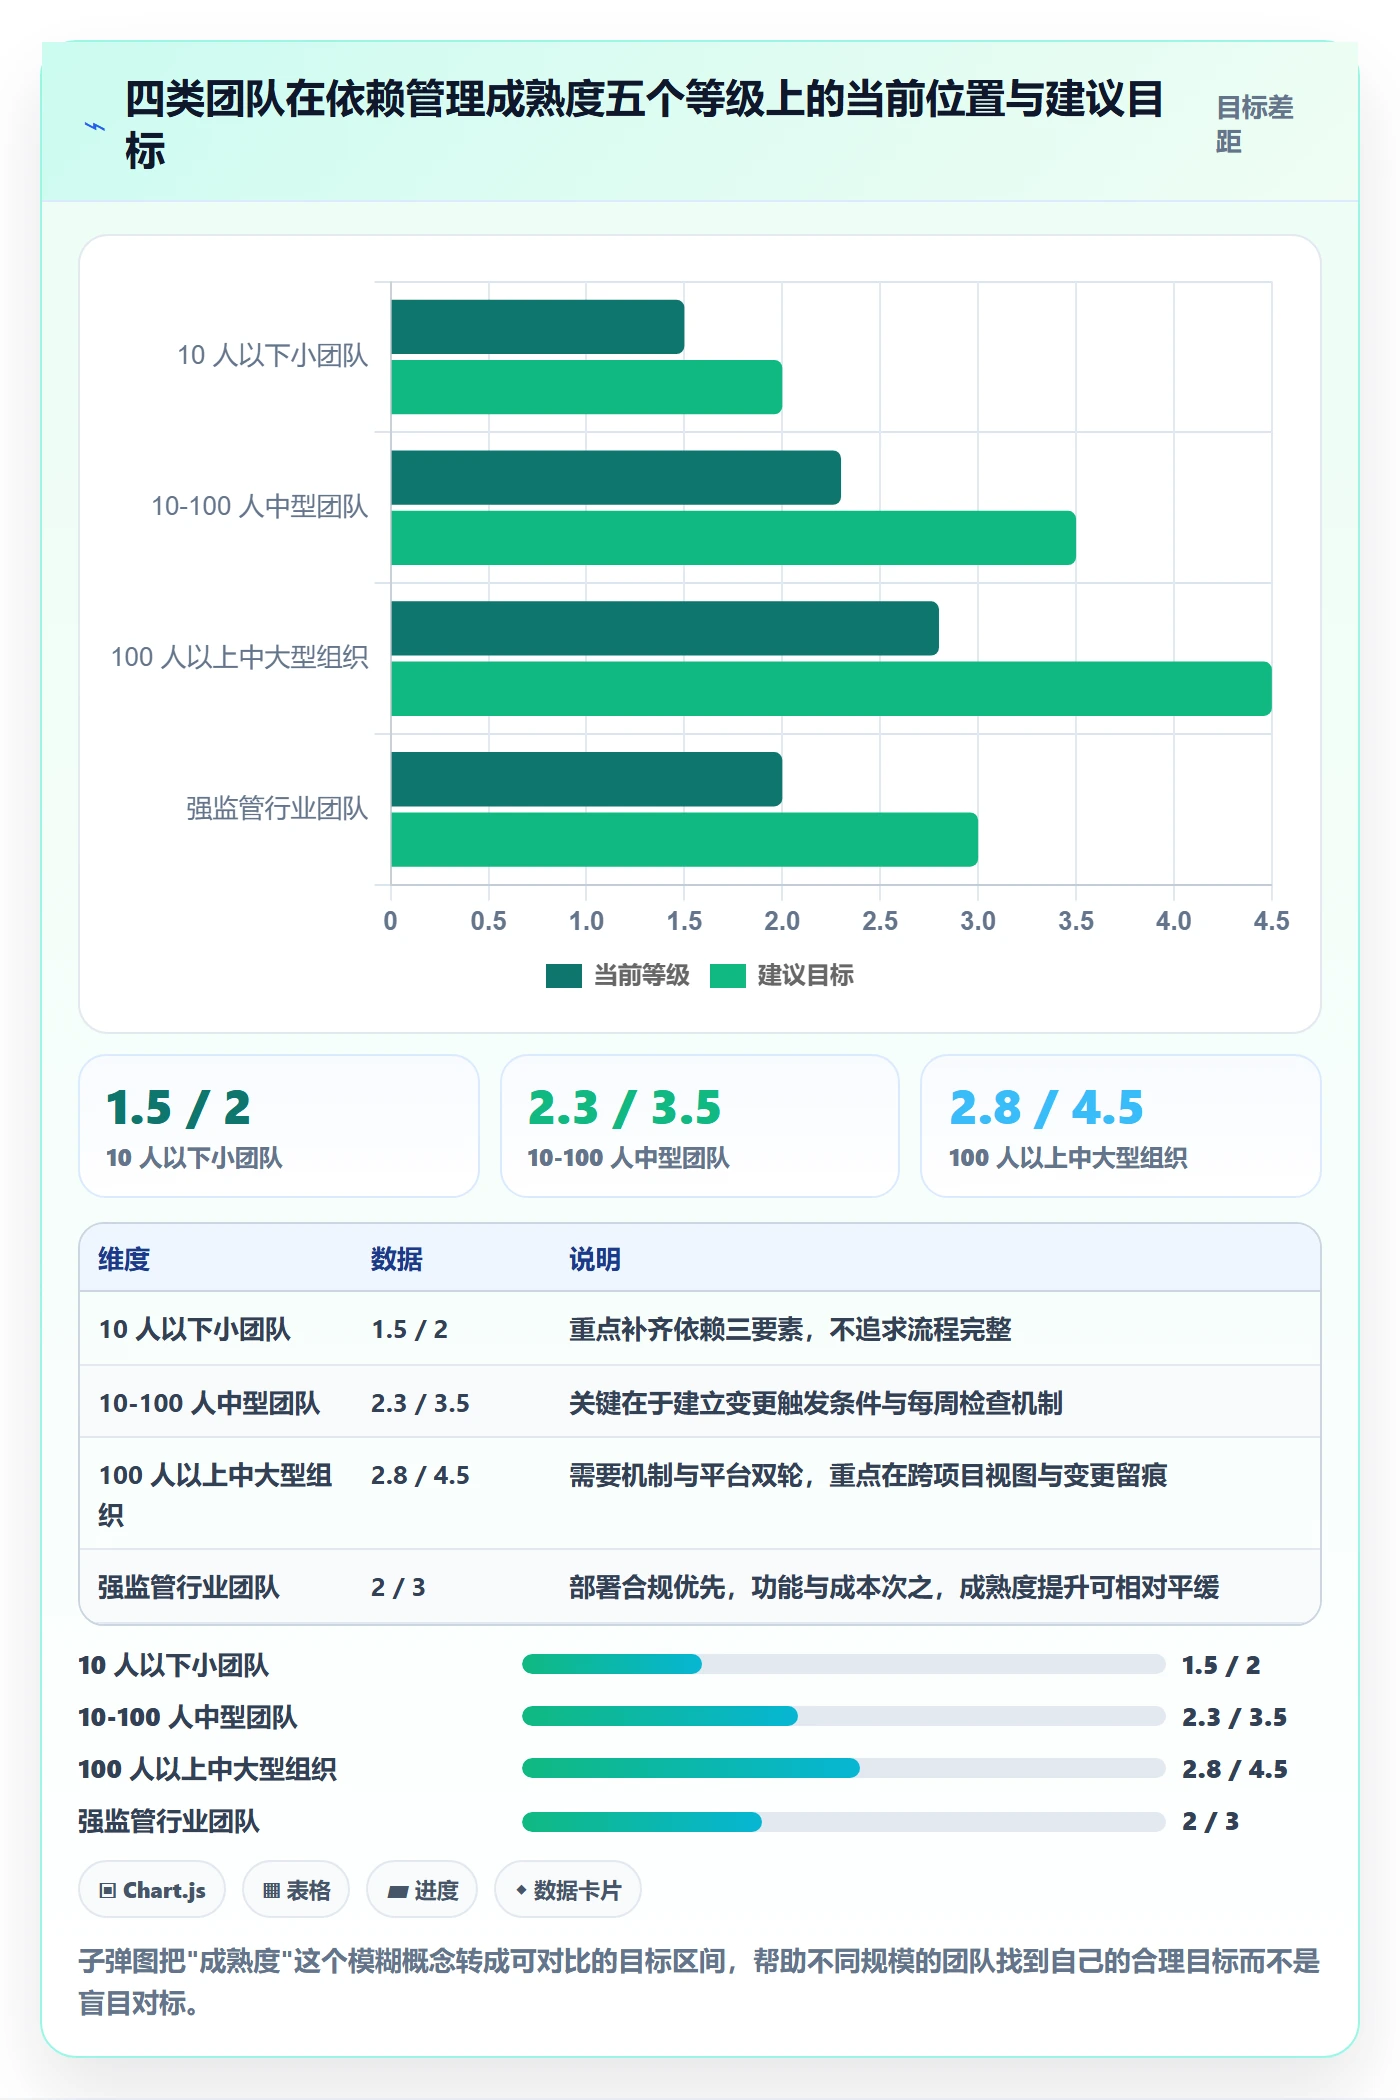Click the 2 / 3 data cell in table
This screenshot has width=1400, height=2100.
coord(398,1587)
